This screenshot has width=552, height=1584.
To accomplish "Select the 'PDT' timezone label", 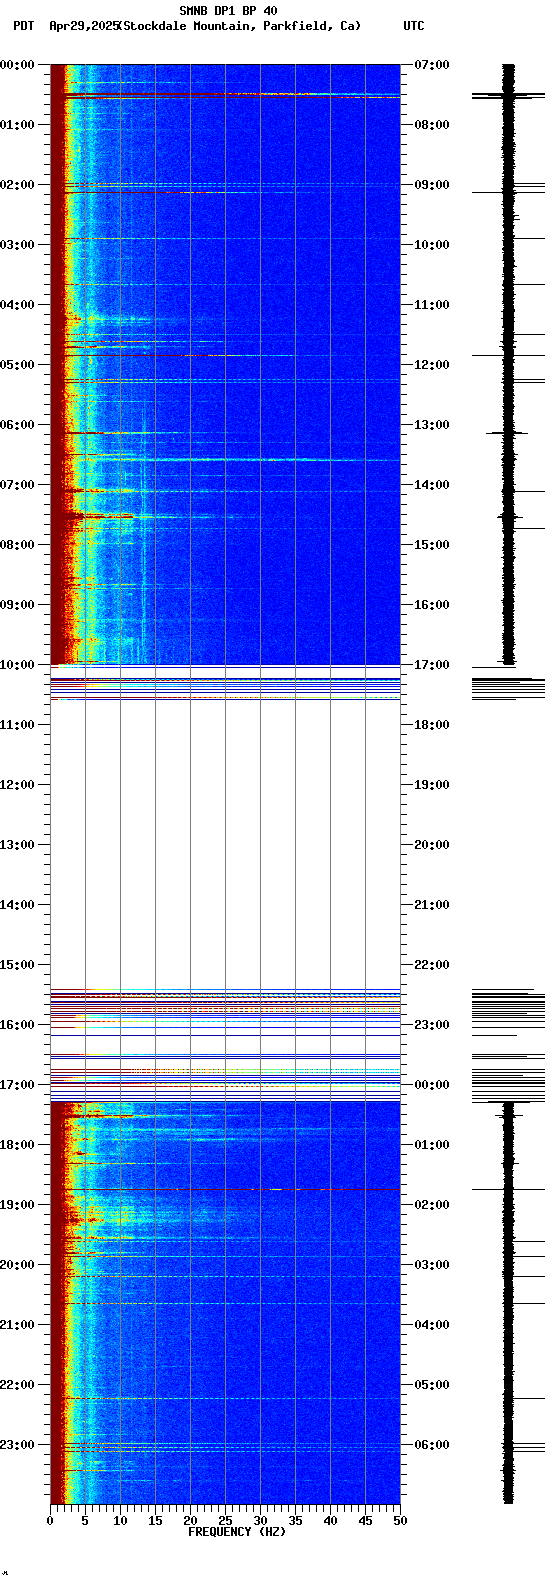I will coord(23,26).
